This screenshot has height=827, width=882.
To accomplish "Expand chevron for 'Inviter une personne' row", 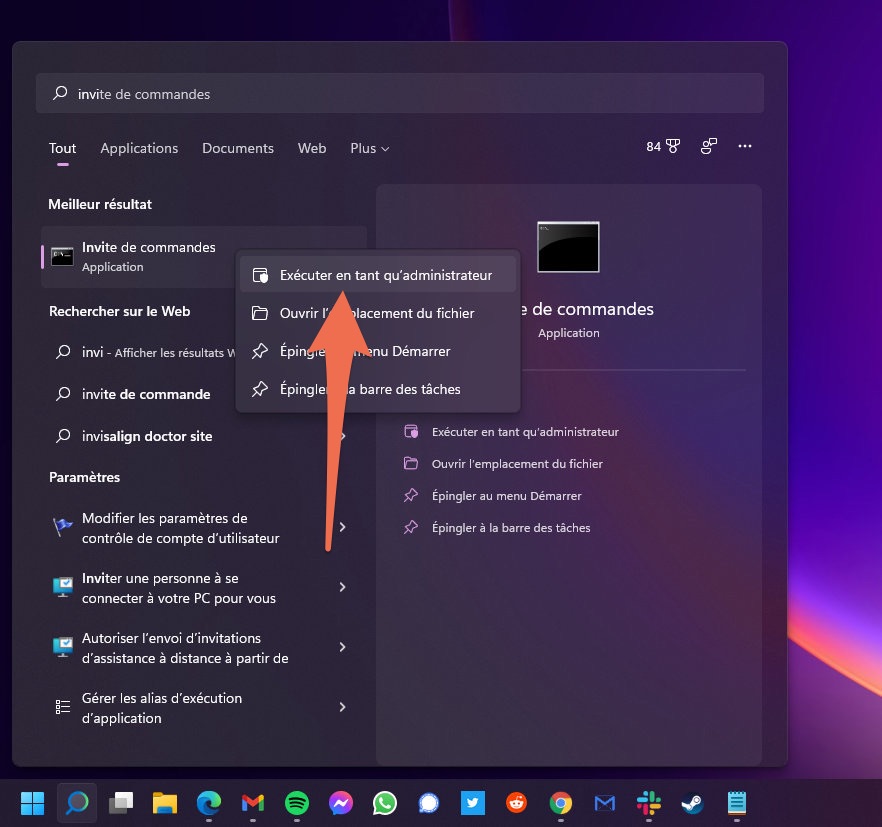I will point(343,587).
